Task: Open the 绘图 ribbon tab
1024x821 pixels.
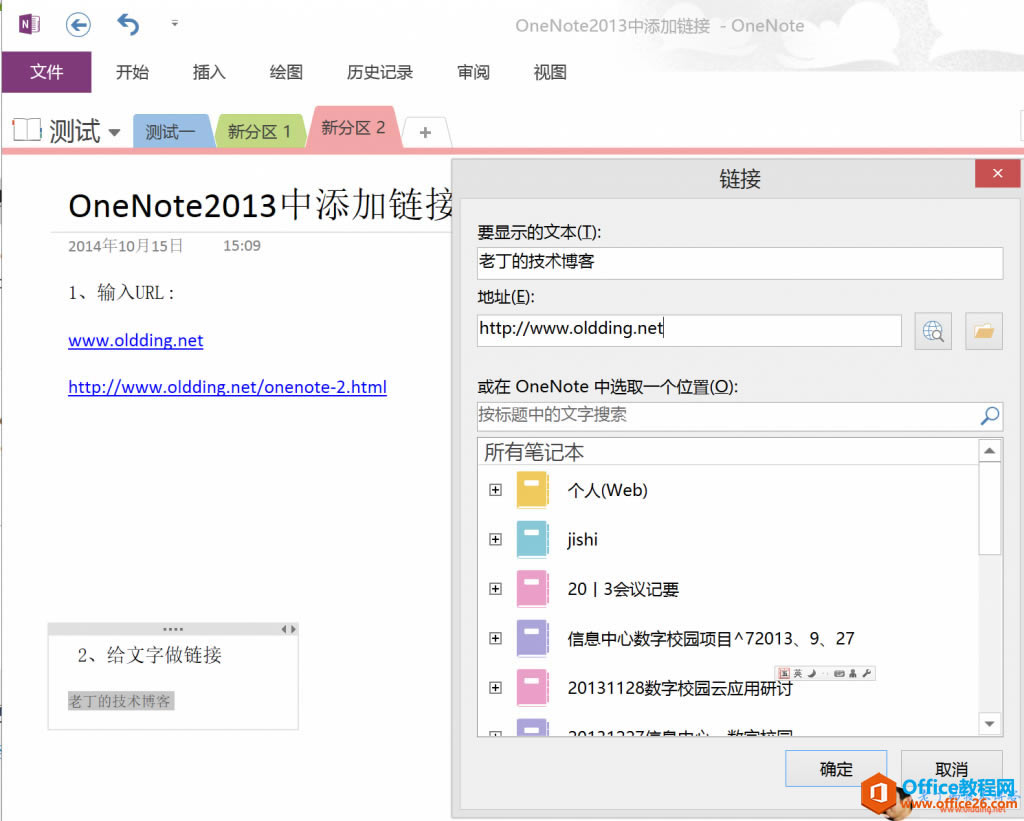Action: point(286,72)
